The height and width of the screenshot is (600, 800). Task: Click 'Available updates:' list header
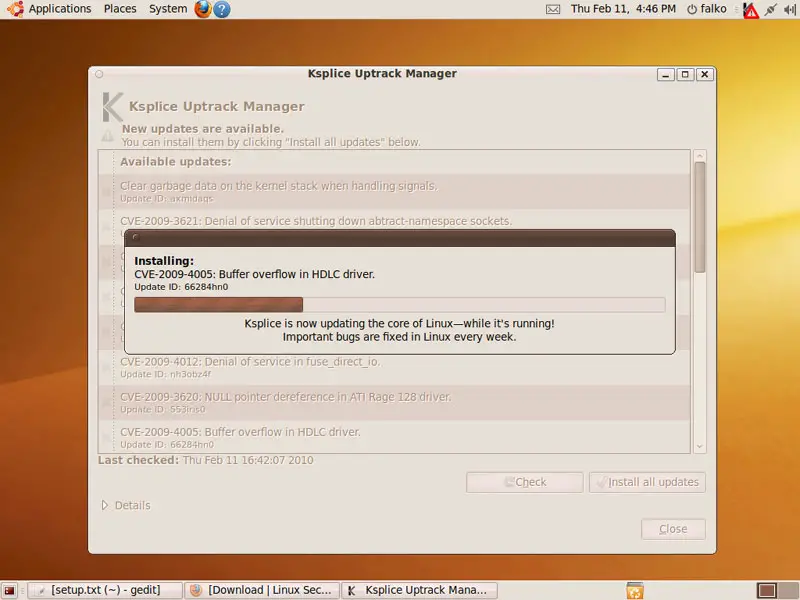click(x=176, y=162)
